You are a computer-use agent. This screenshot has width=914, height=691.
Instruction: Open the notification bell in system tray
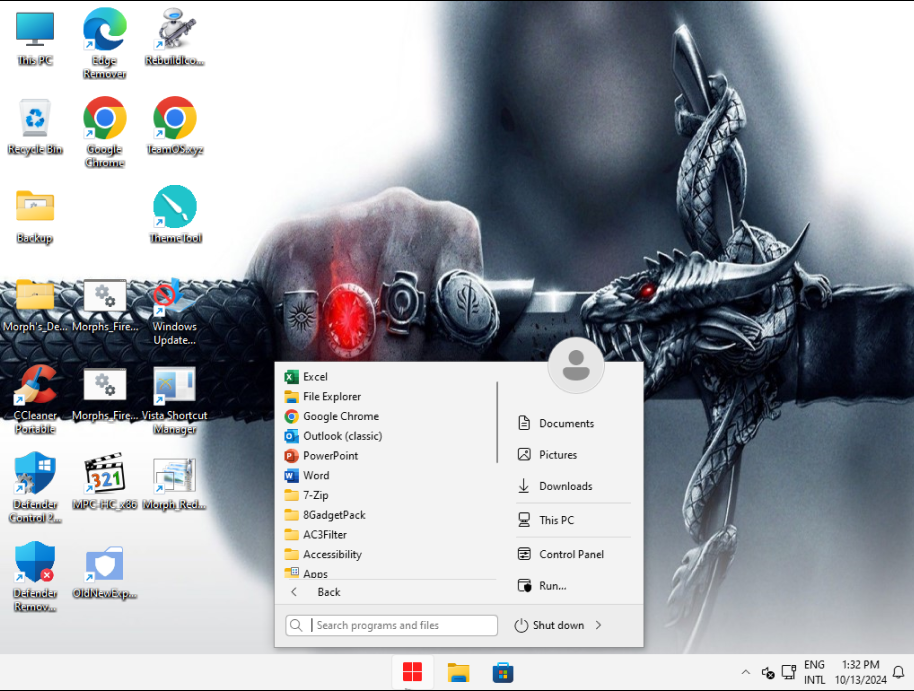tap(898, 672)
